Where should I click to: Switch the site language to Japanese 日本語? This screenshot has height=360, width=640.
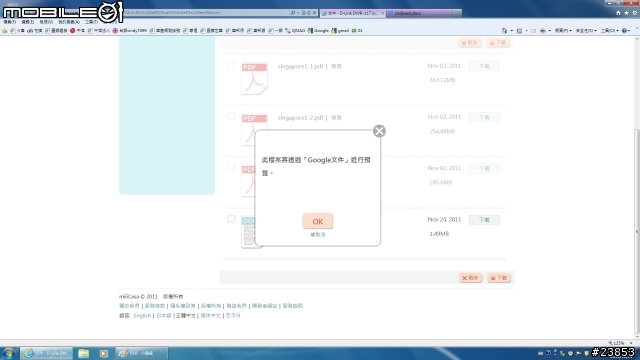pos(164,316)
